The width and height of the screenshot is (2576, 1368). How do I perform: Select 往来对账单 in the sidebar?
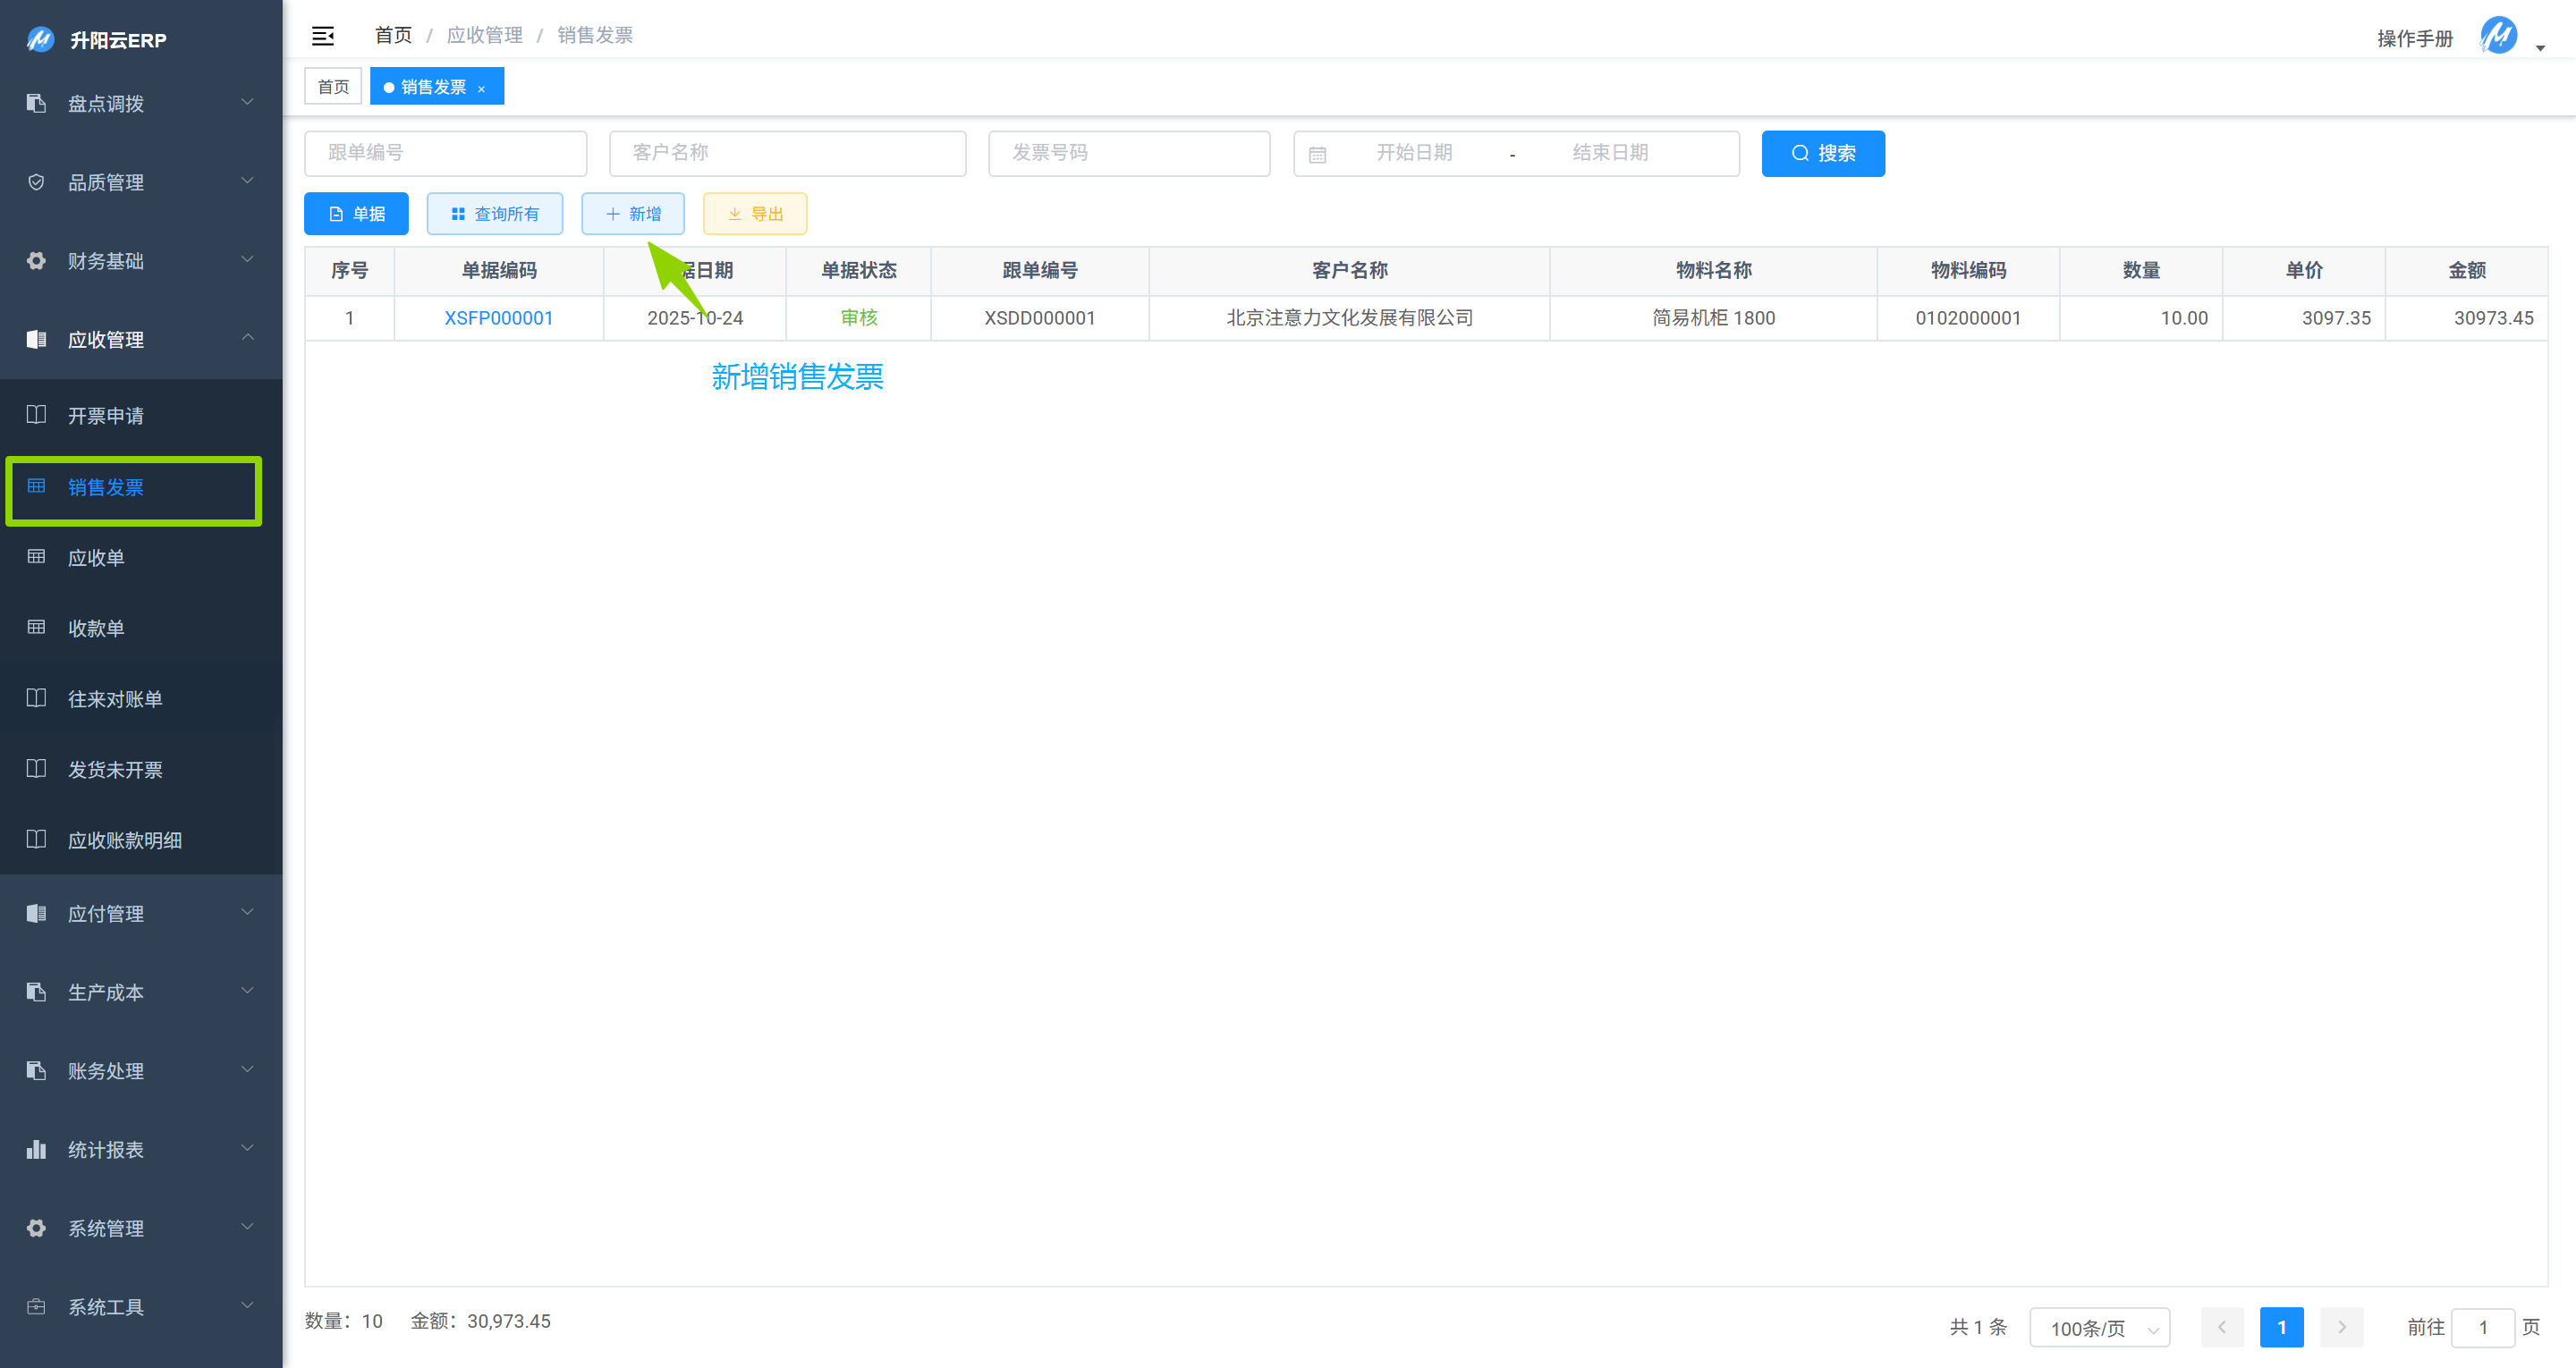(x=36, y=698)
